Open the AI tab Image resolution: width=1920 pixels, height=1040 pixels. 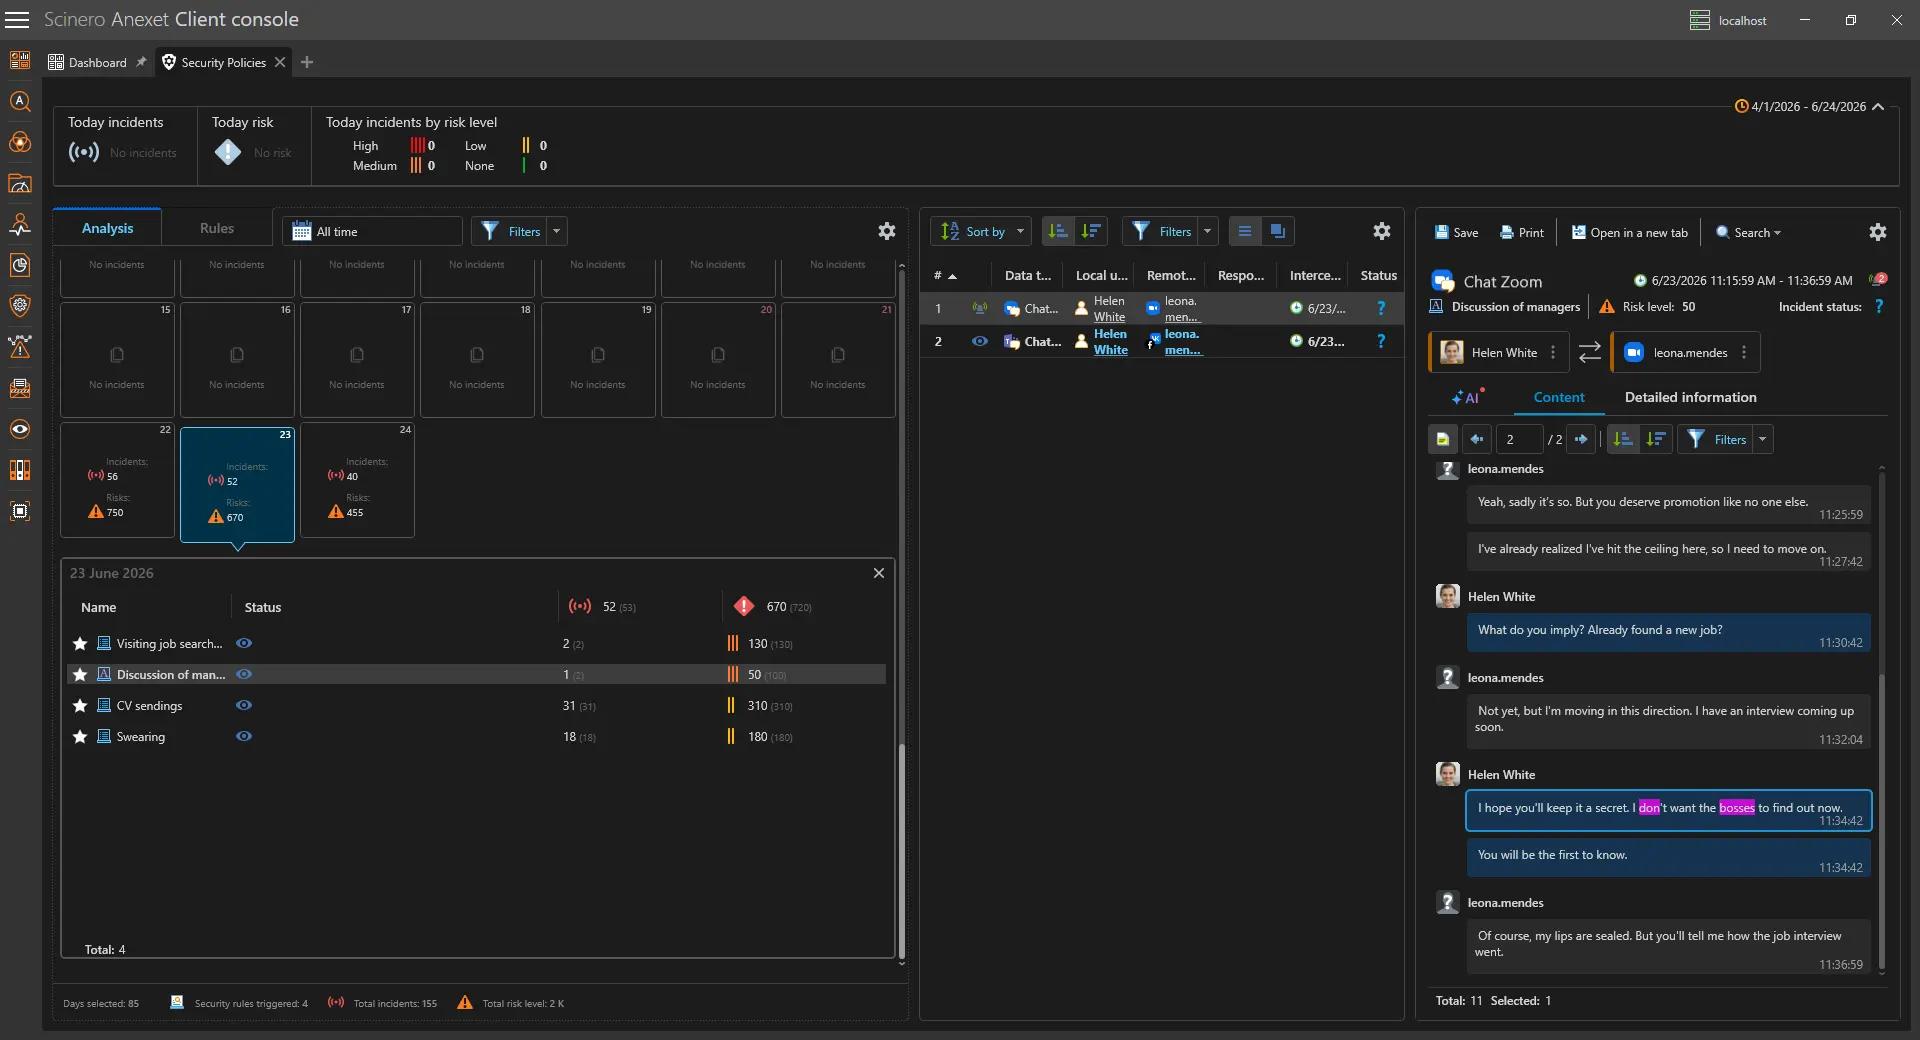pyautogui.click(x=1466, y=398)
